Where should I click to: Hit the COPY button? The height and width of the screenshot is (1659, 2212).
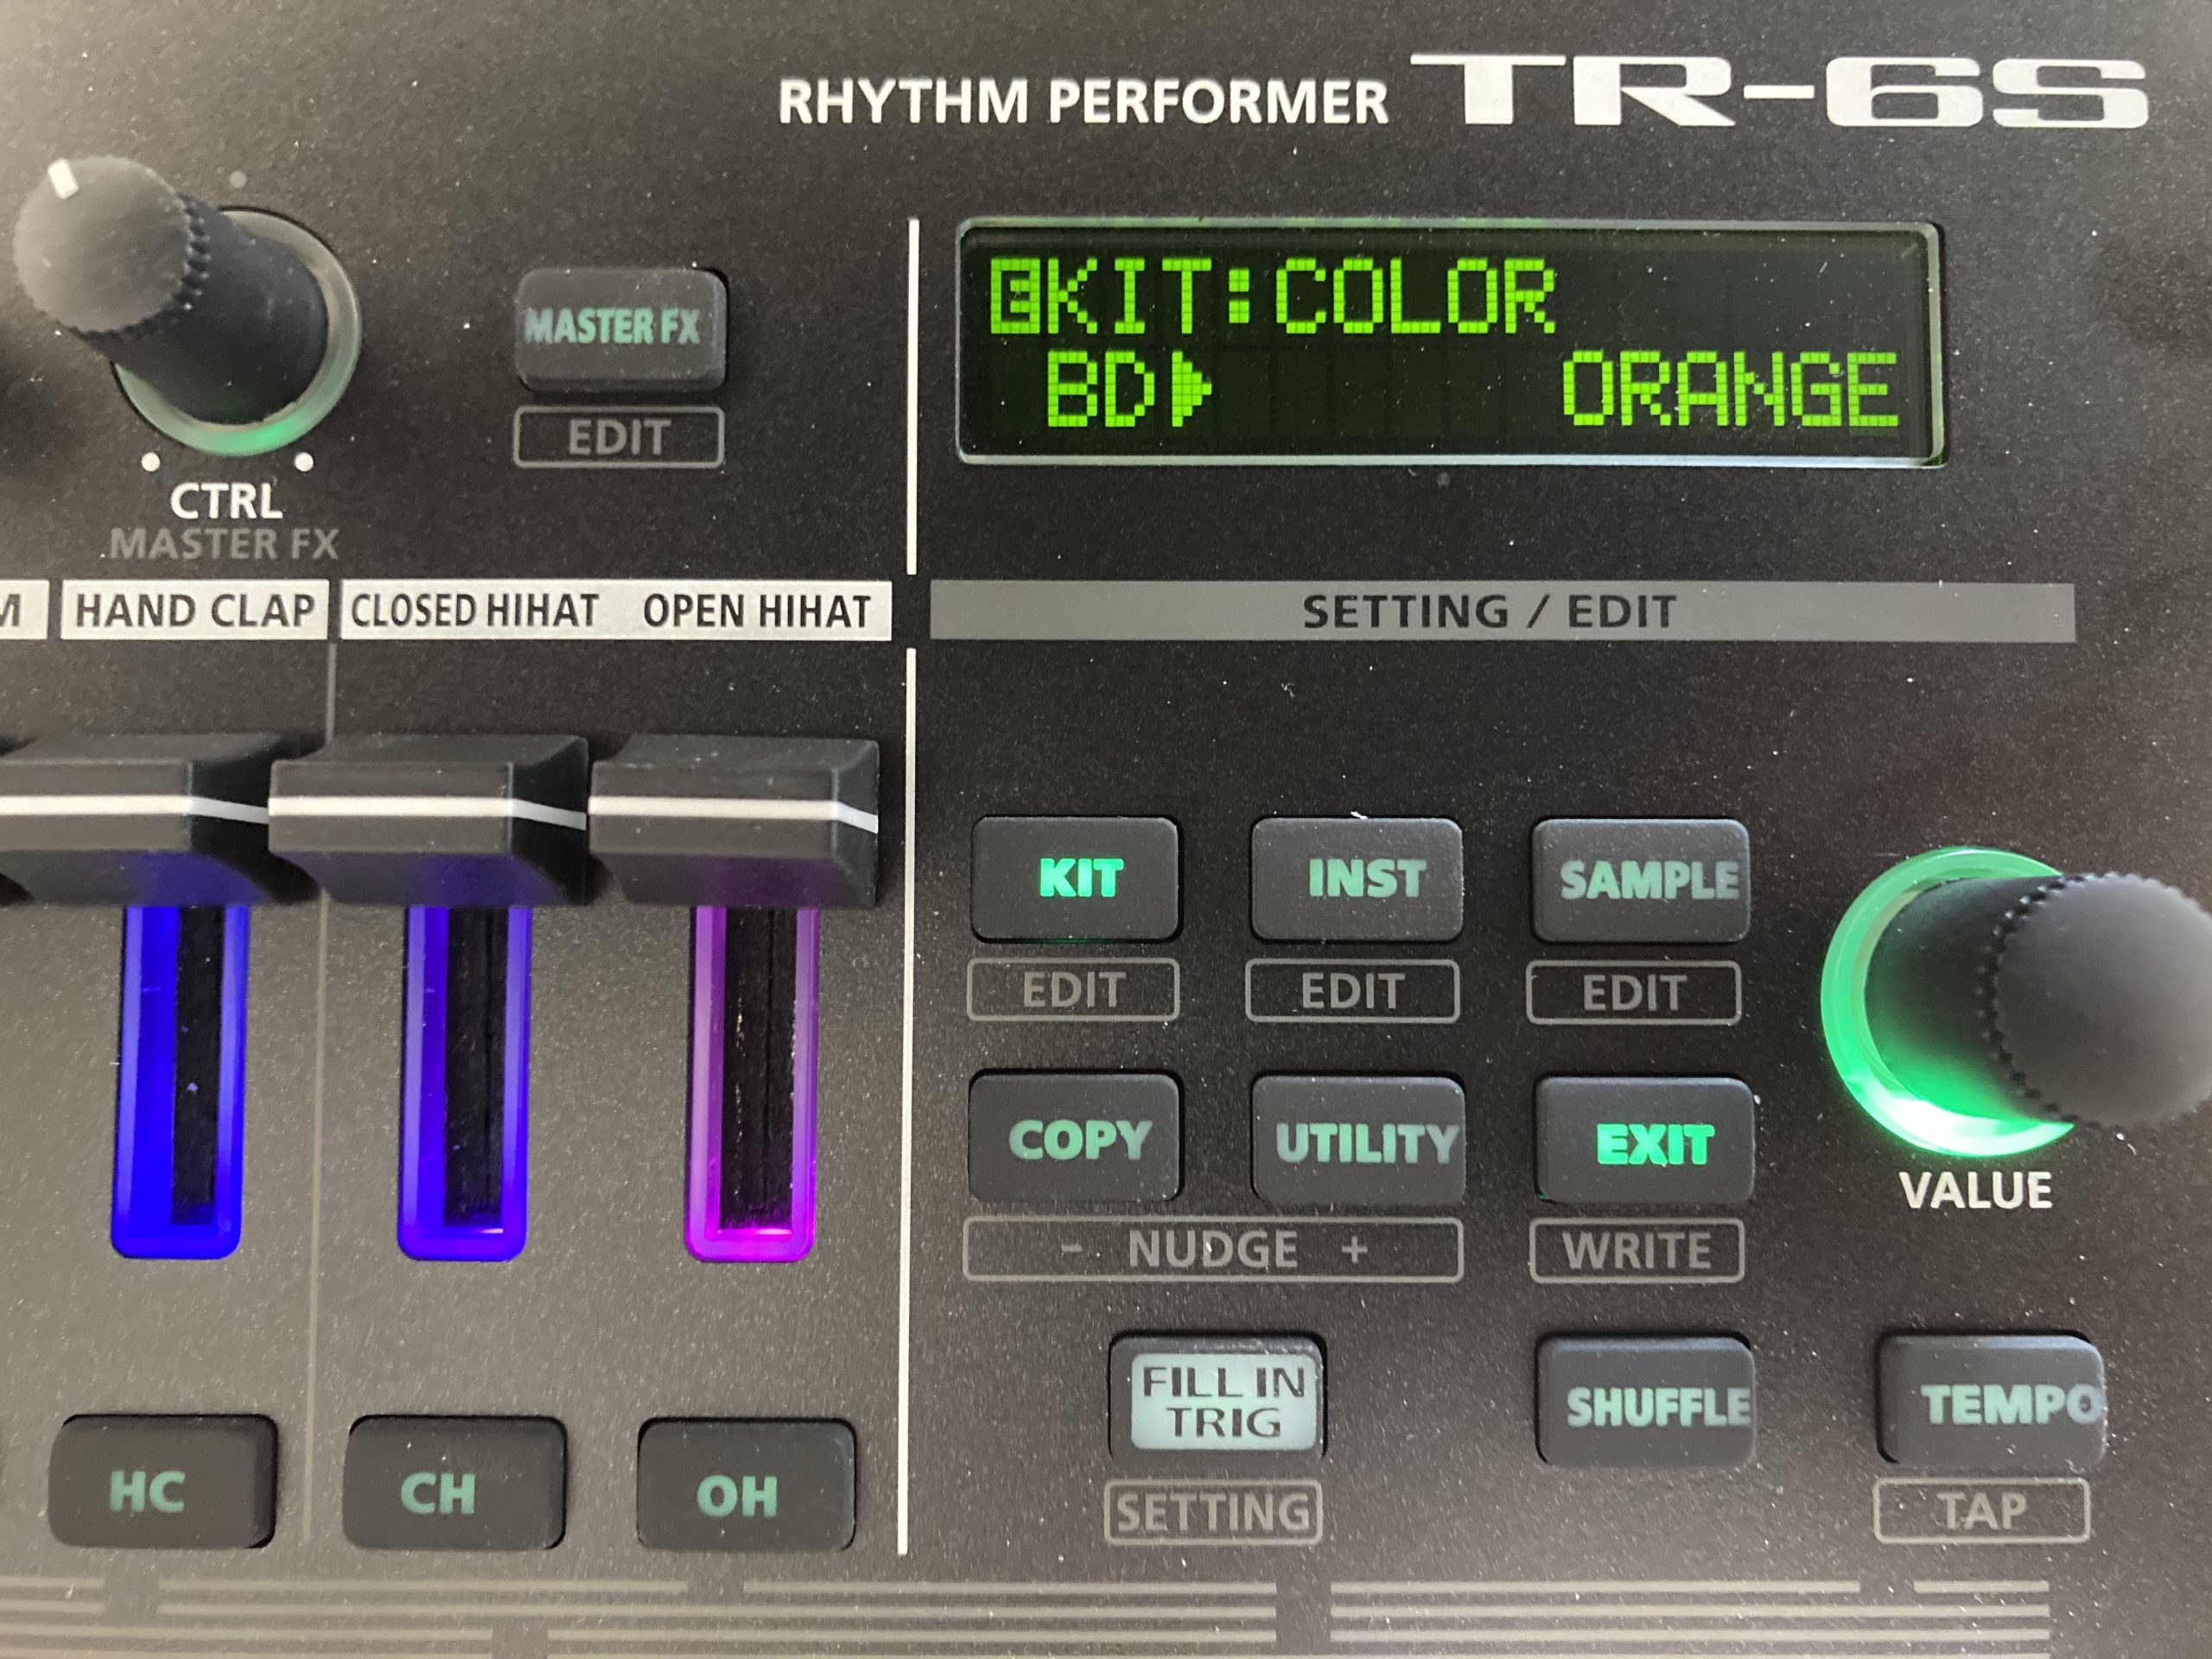point(1076,1137)
